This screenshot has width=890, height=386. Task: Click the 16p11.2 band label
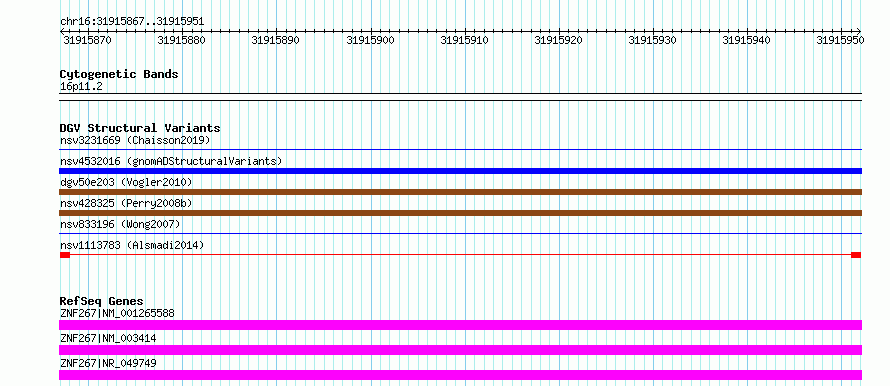pos(81,87)
